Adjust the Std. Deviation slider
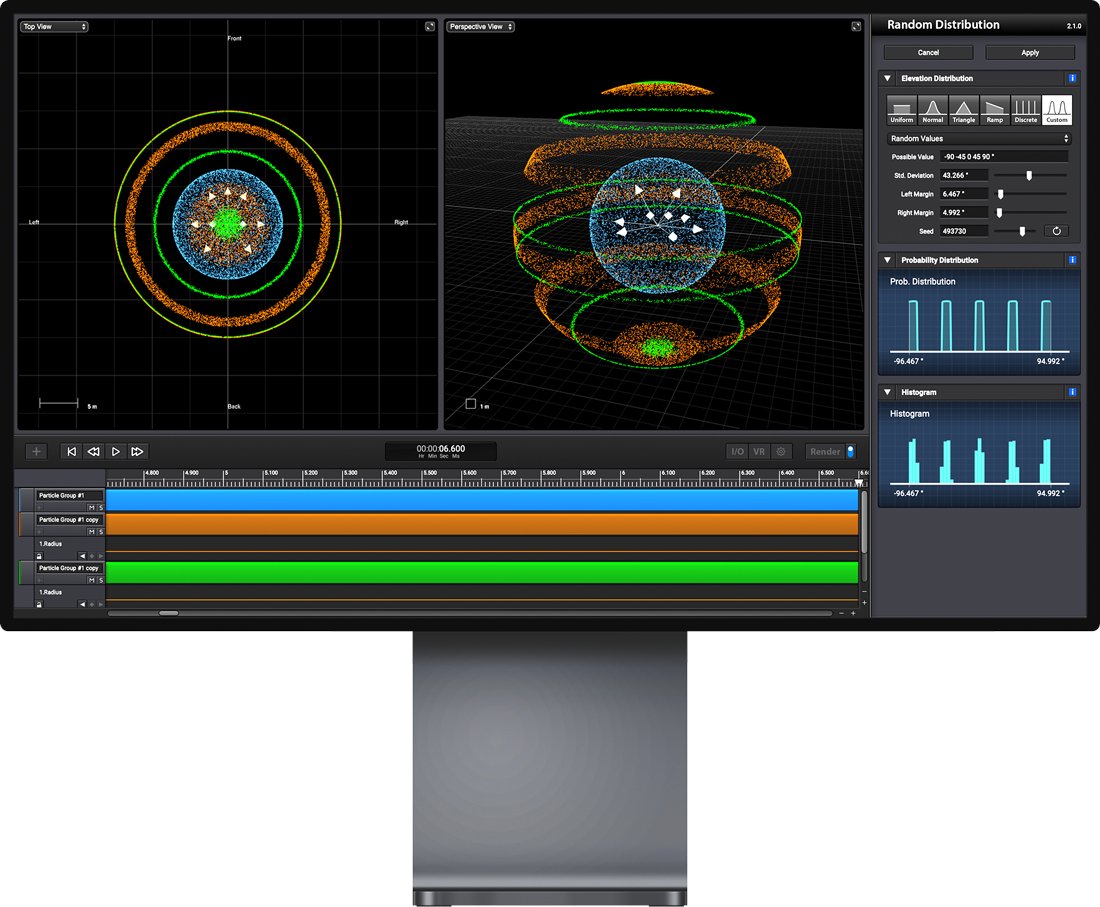 click(x=1031, y=175)
